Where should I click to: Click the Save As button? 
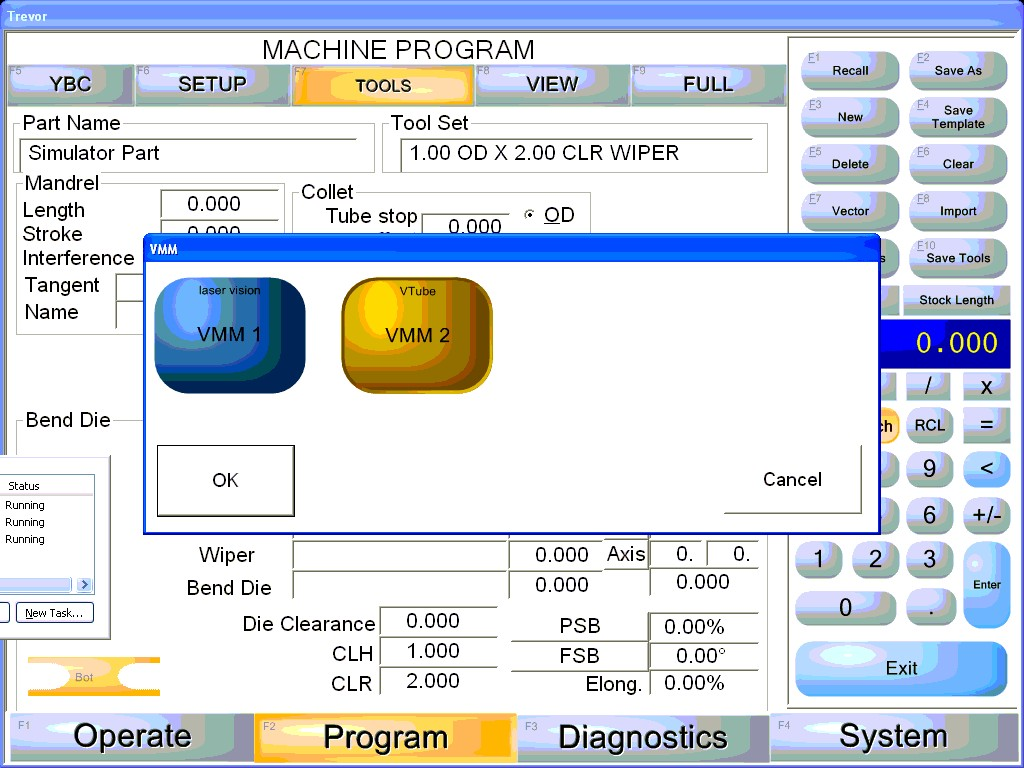click(x=957, y=71)
